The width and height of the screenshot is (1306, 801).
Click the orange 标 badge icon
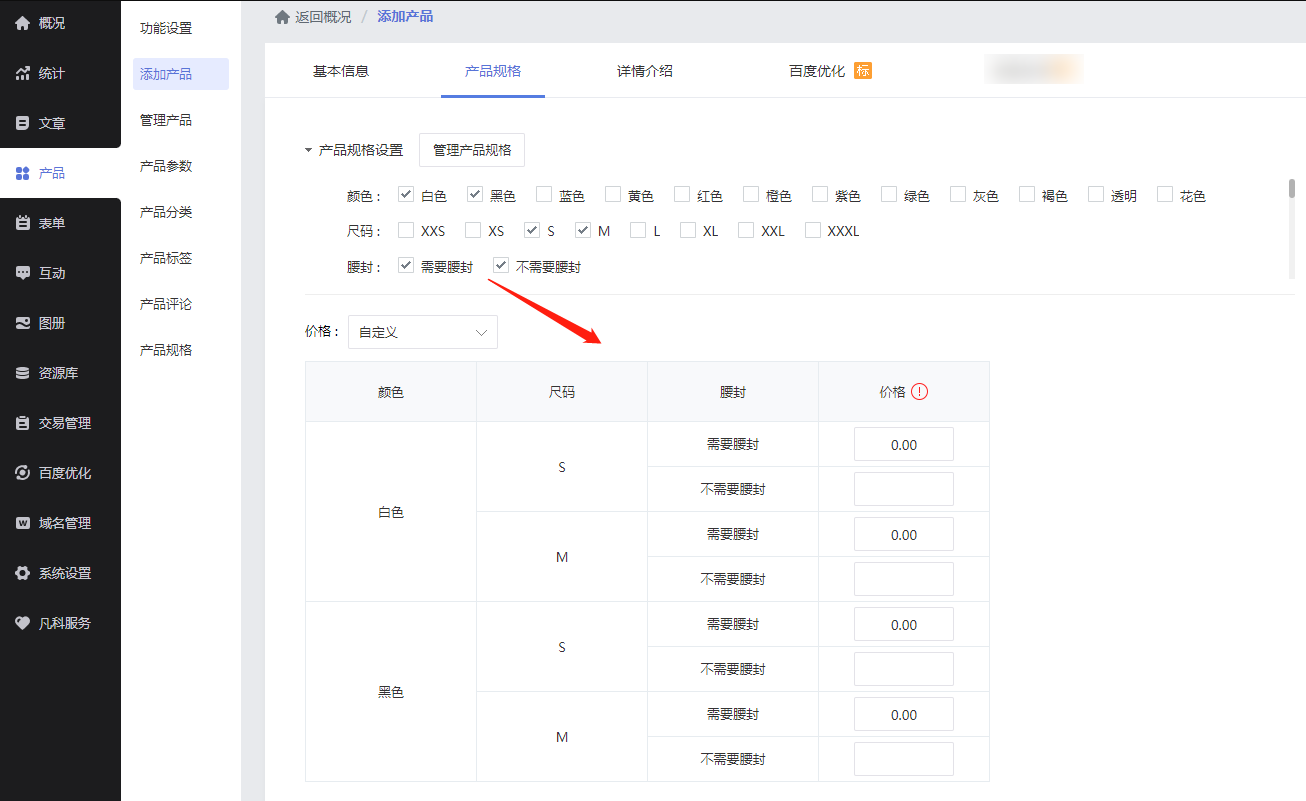863,71
